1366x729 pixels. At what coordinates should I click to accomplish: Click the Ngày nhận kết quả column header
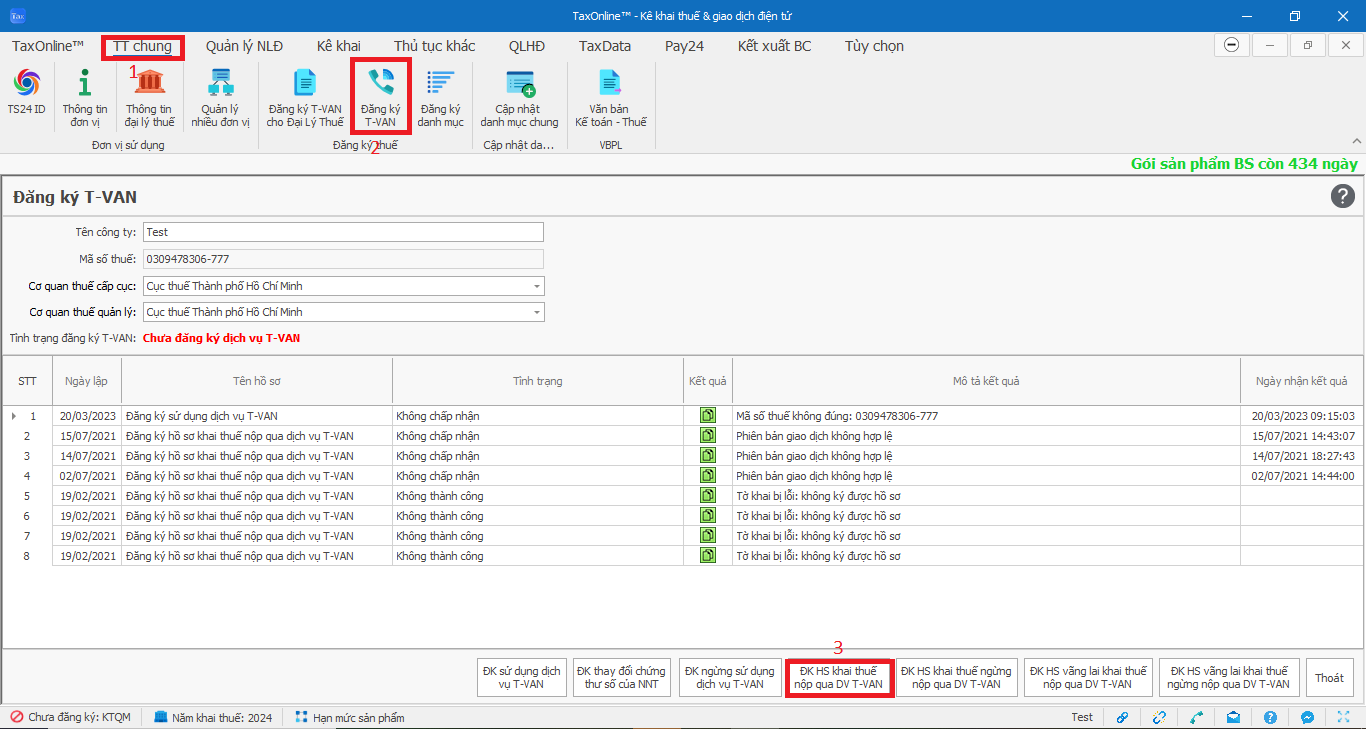coord(1301,381)
